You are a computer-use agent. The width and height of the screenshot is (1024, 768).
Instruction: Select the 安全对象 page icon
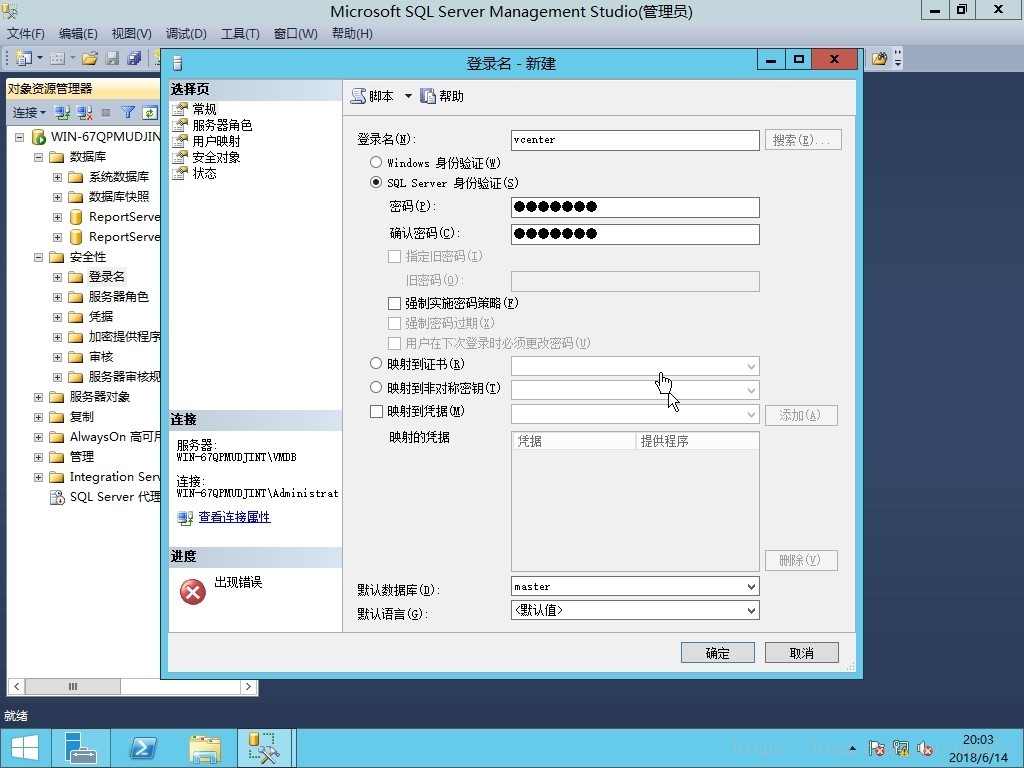[x=180, y=157]
